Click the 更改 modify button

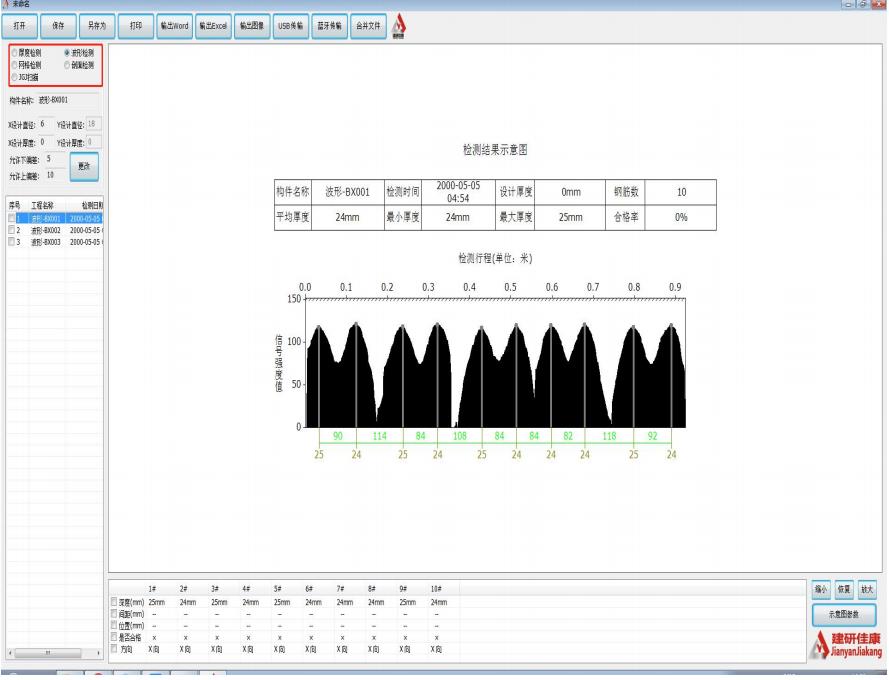click(84, 167)
